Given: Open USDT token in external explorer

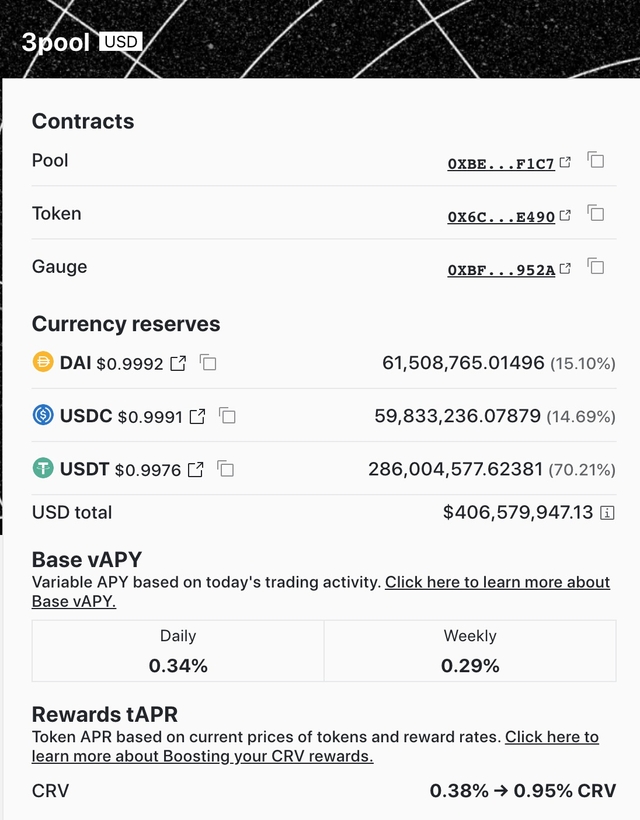Looking at the screenshot, I should click(196, 469).
